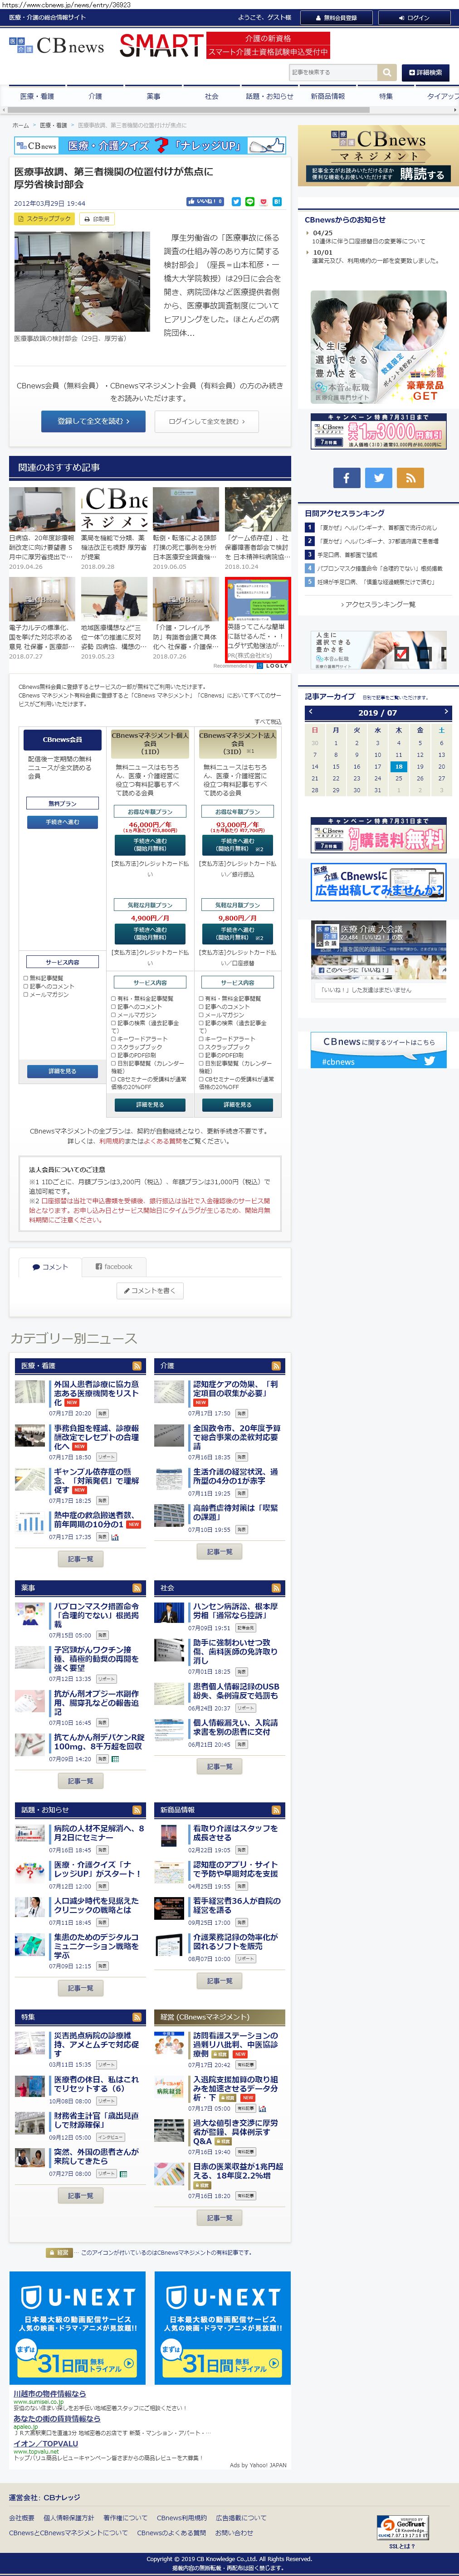Click 詳細を見る under CBnews会員
The image size is (459, 2576).
(x=62, y=1071)
